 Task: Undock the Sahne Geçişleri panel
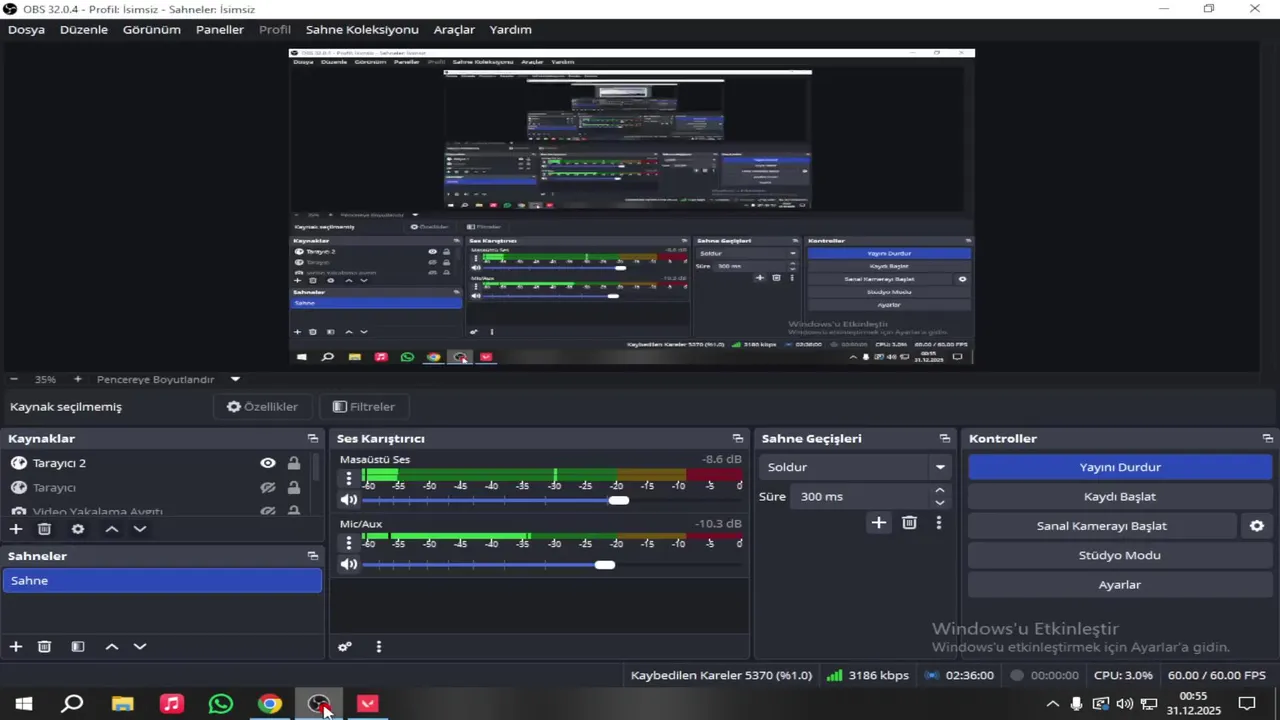click(945, 439)
